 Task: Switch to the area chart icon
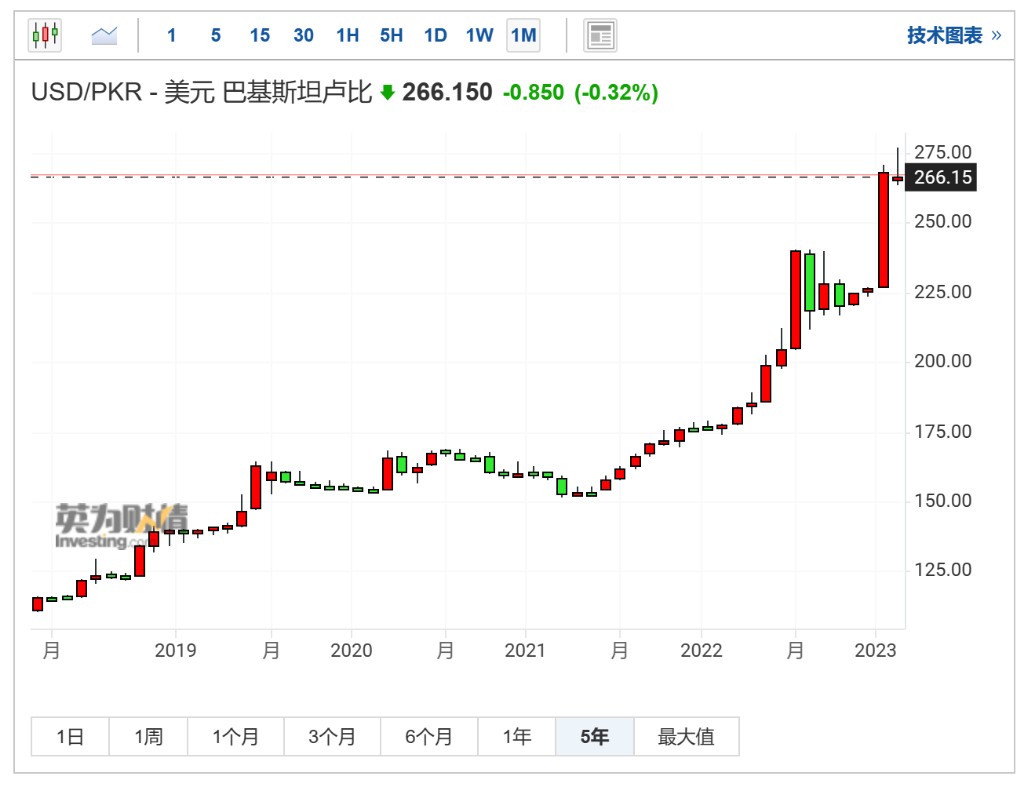[x=104, y=36]
